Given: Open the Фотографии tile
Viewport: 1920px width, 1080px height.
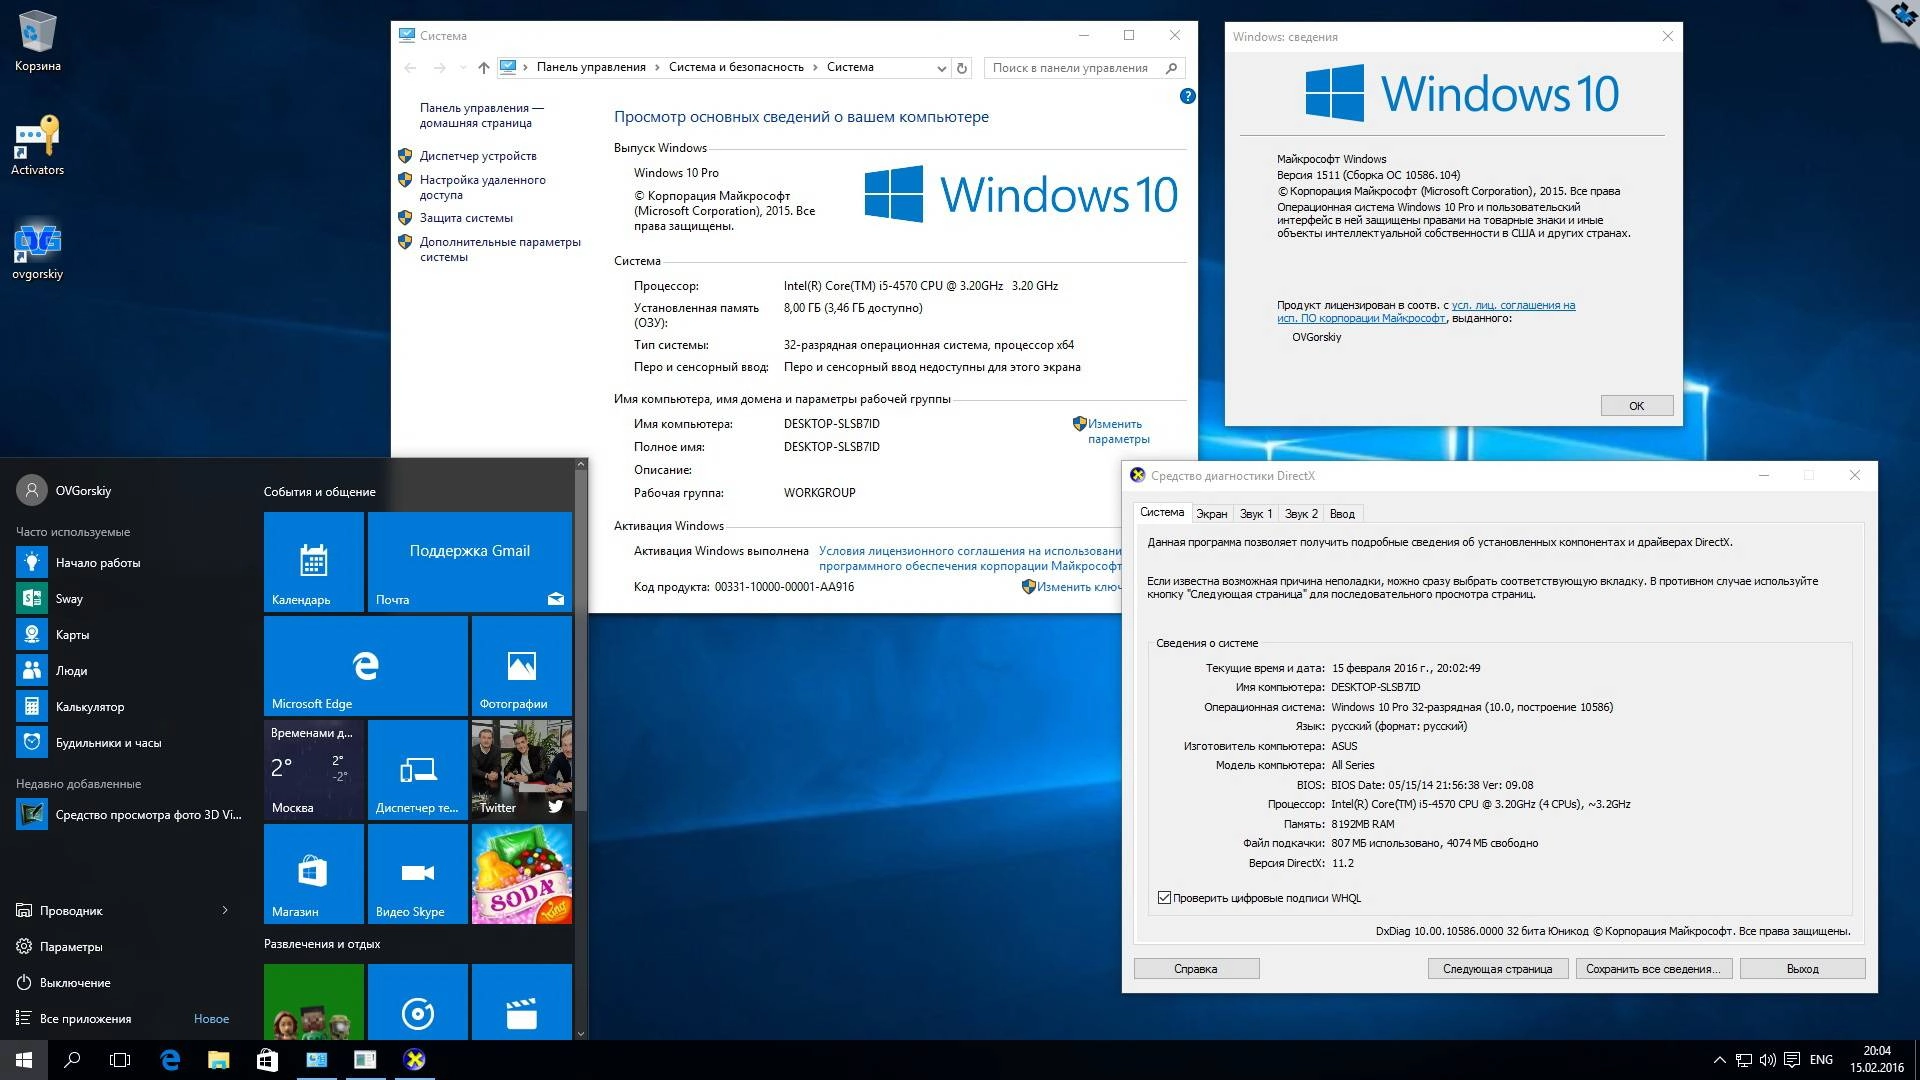Looking at the screenshot, I should (x=521, y=665).
